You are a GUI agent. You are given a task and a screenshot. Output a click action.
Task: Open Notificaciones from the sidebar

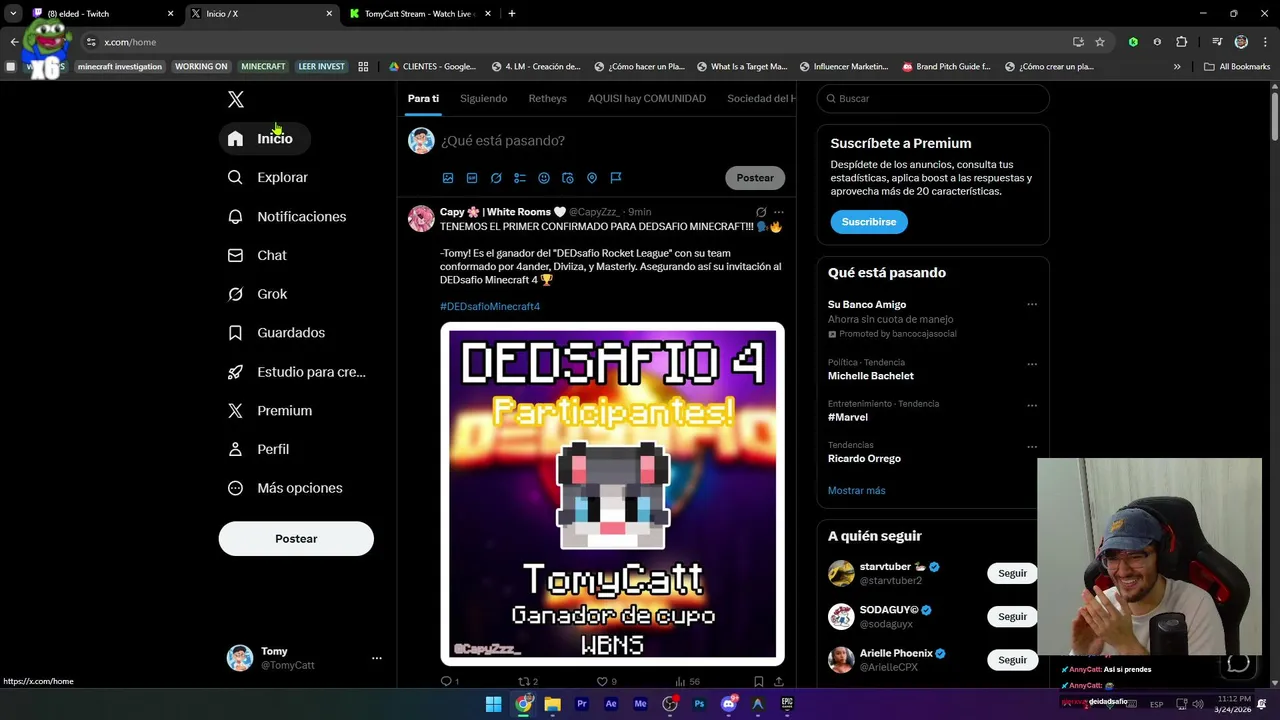[287, 216]
